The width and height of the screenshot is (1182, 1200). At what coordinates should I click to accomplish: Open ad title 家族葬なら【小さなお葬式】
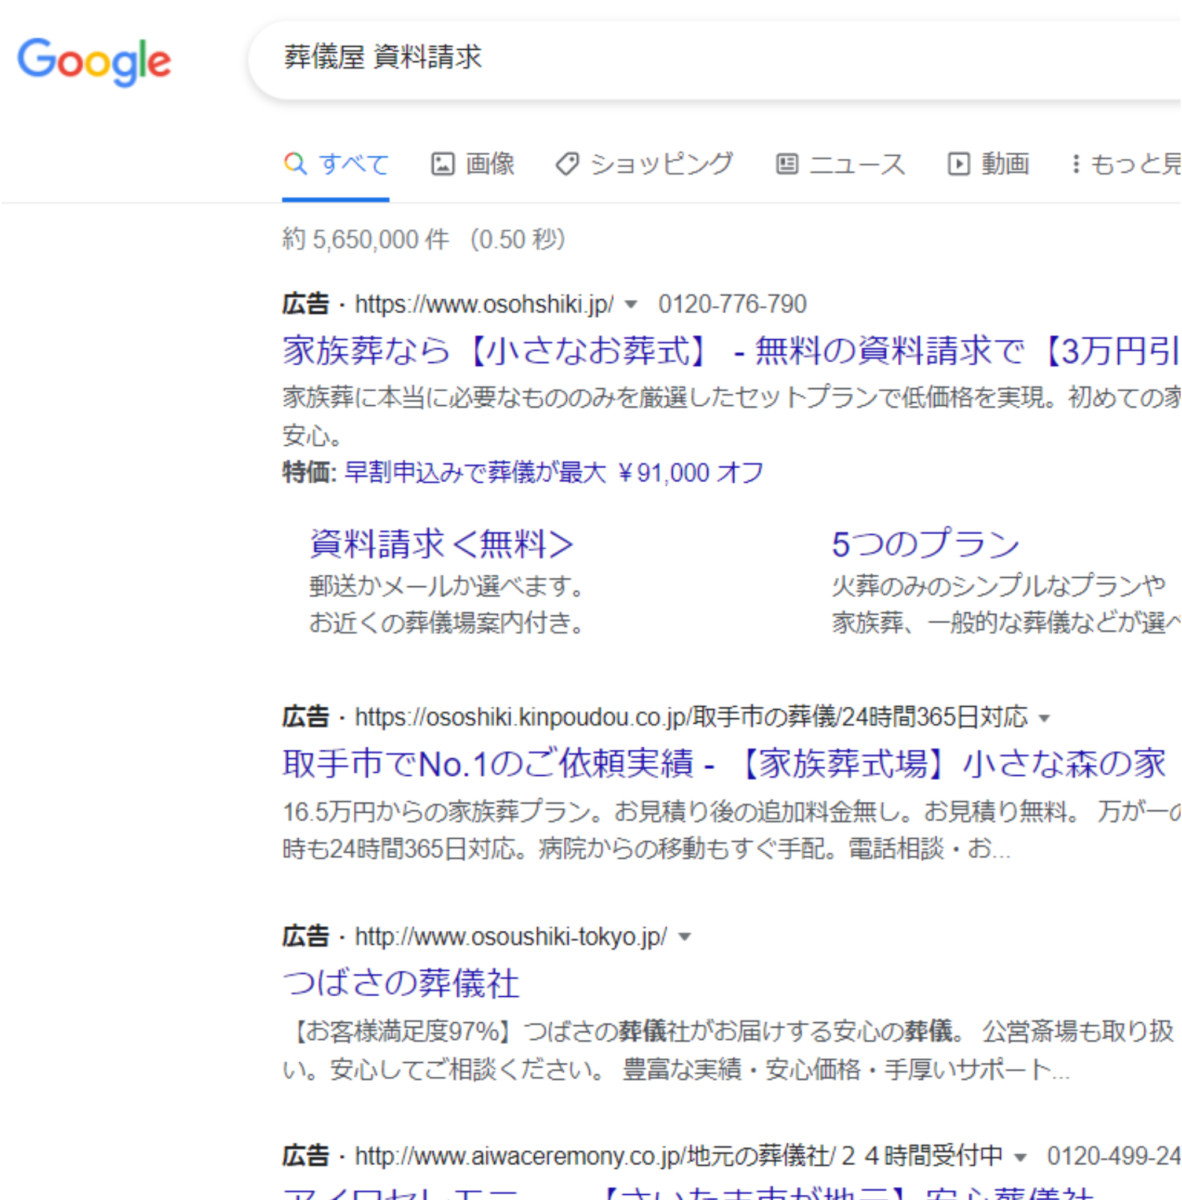(731, 351)
